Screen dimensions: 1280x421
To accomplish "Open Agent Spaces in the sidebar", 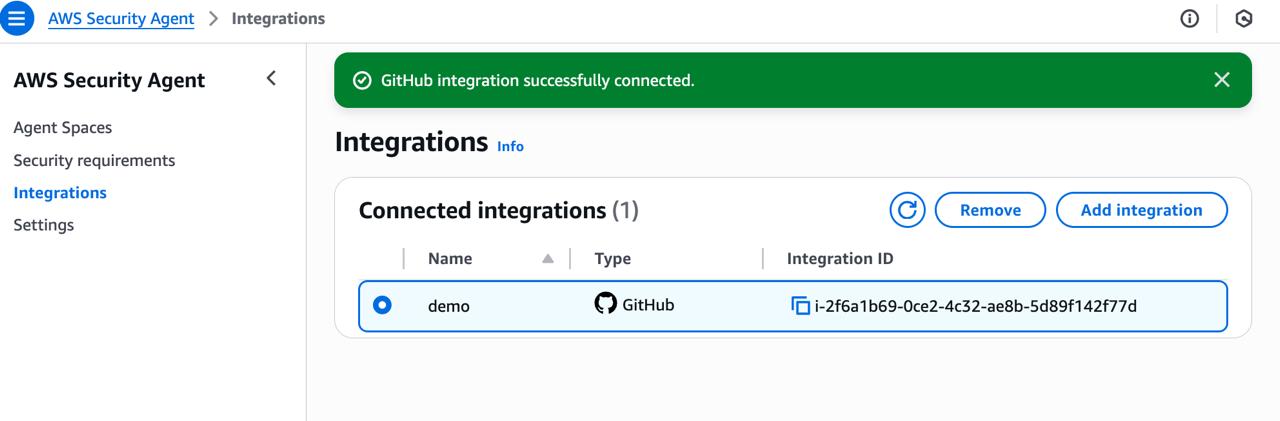I will (x=62, y=128).
